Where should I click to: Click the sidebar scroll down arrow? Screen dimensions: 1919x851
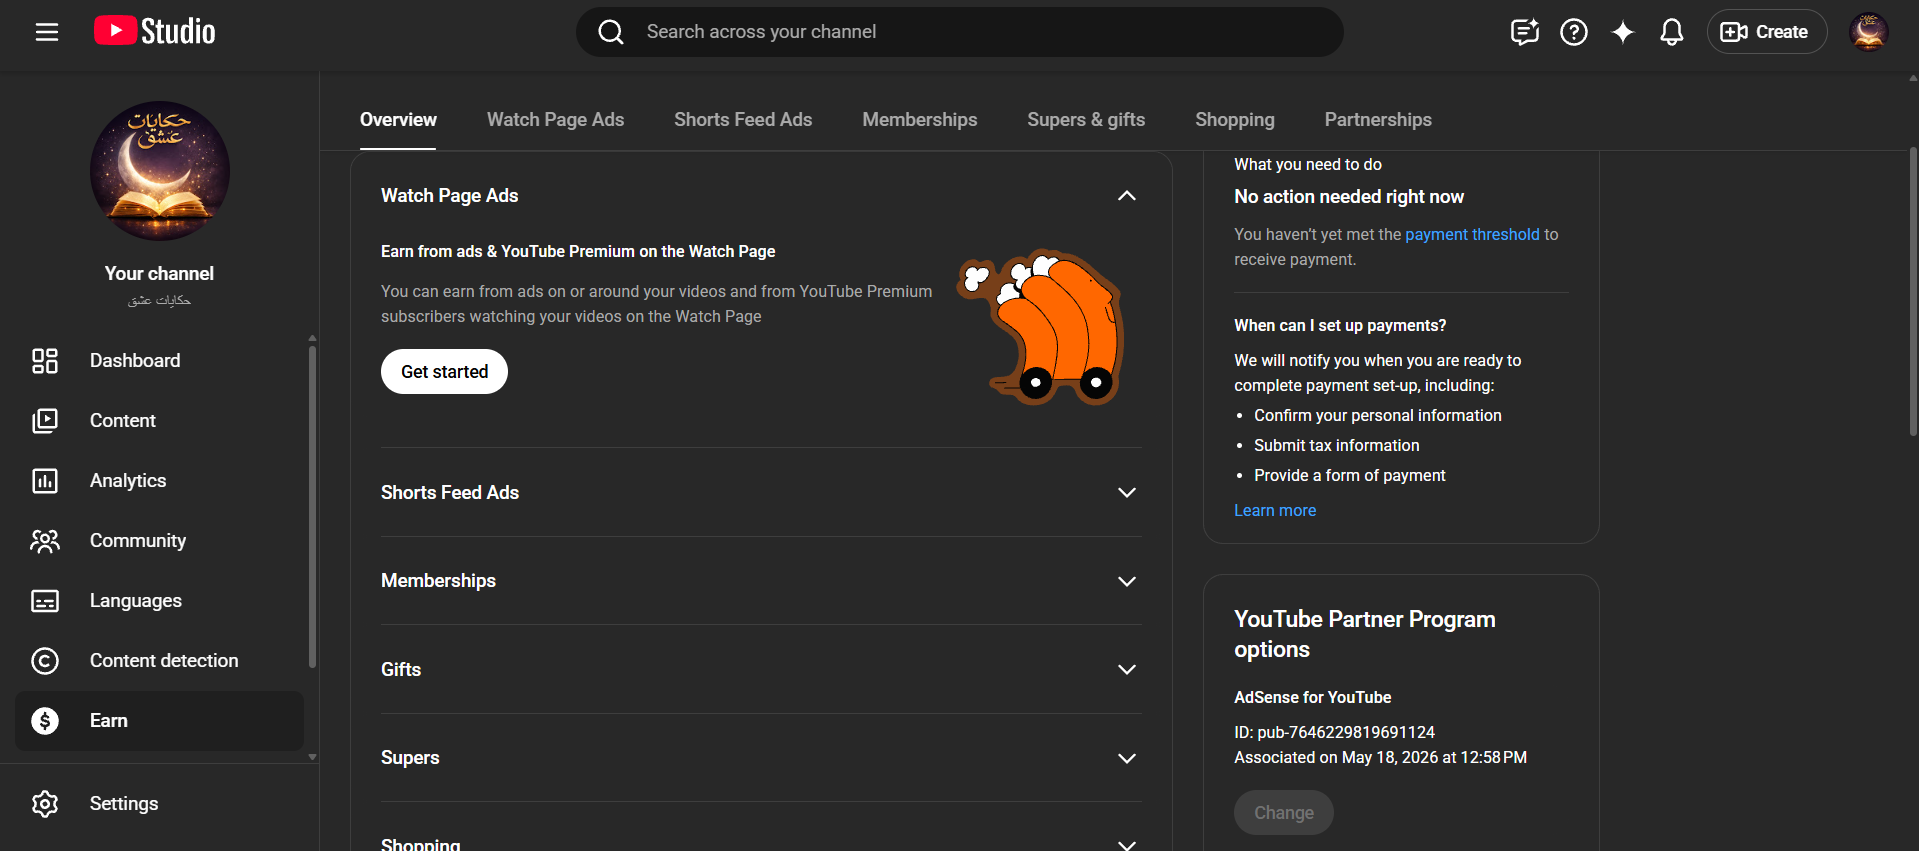coord(312,757)
